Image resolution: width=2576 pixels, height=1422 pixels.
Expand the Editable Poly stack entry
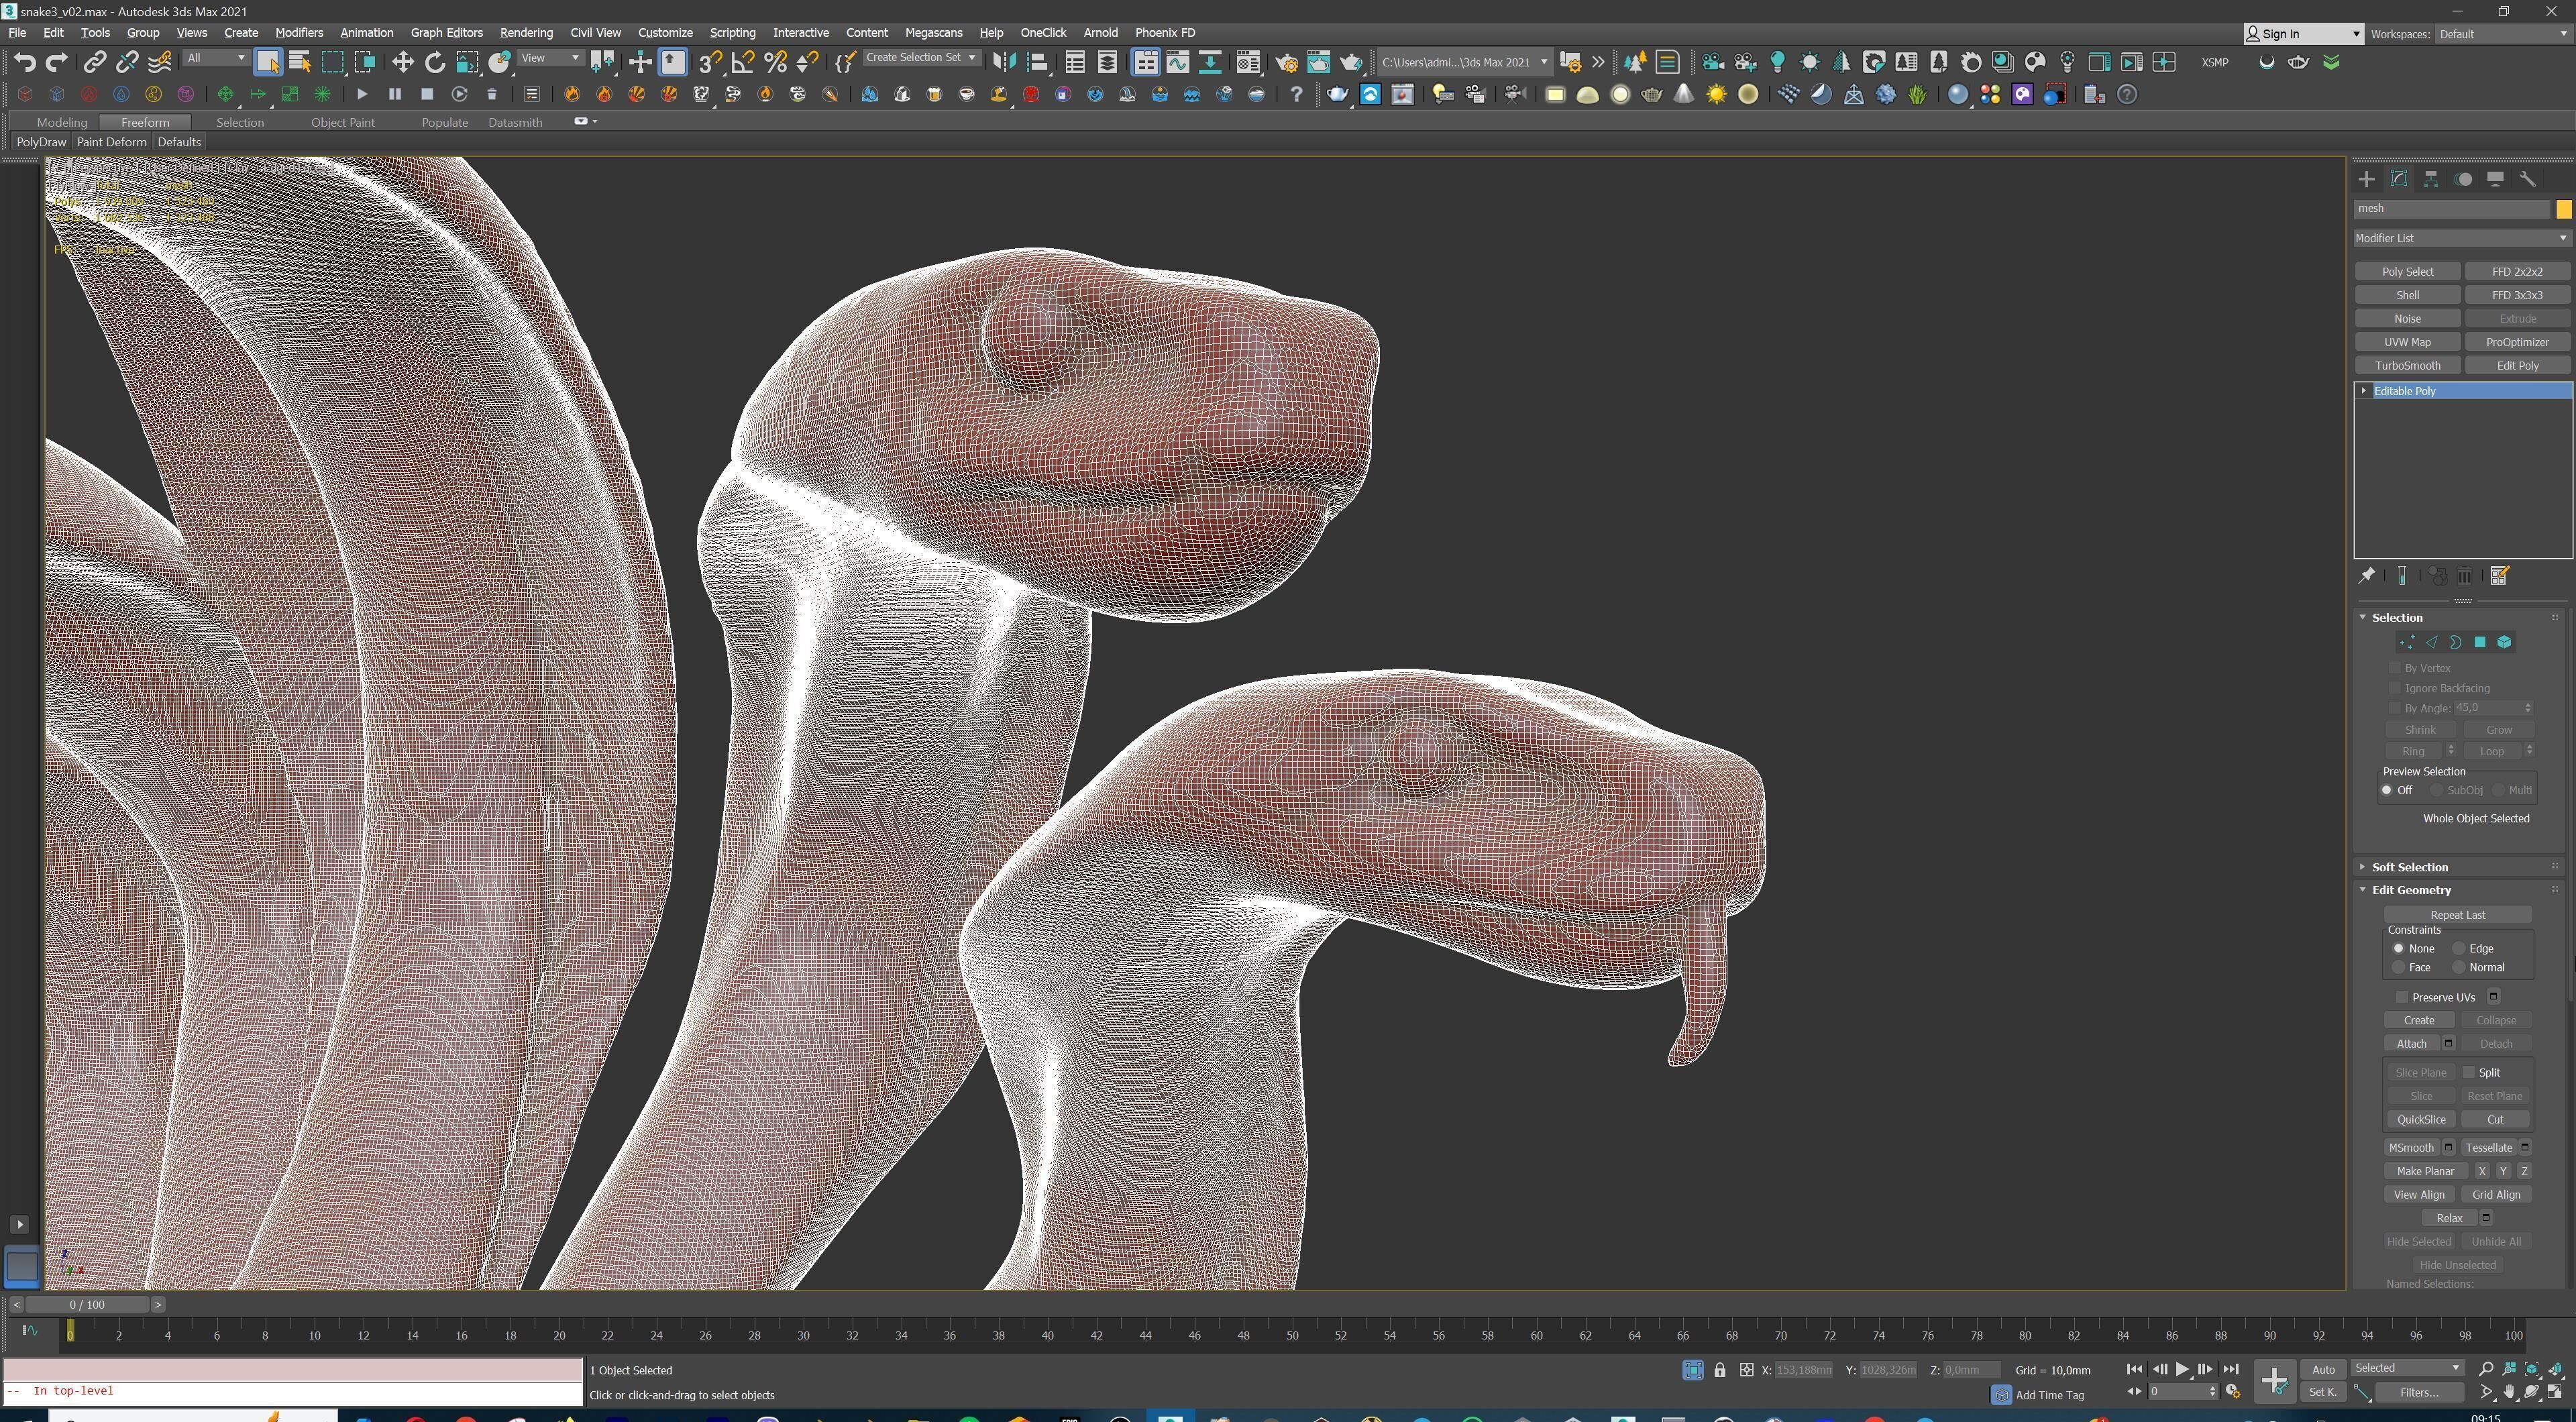coord(2364,391)
